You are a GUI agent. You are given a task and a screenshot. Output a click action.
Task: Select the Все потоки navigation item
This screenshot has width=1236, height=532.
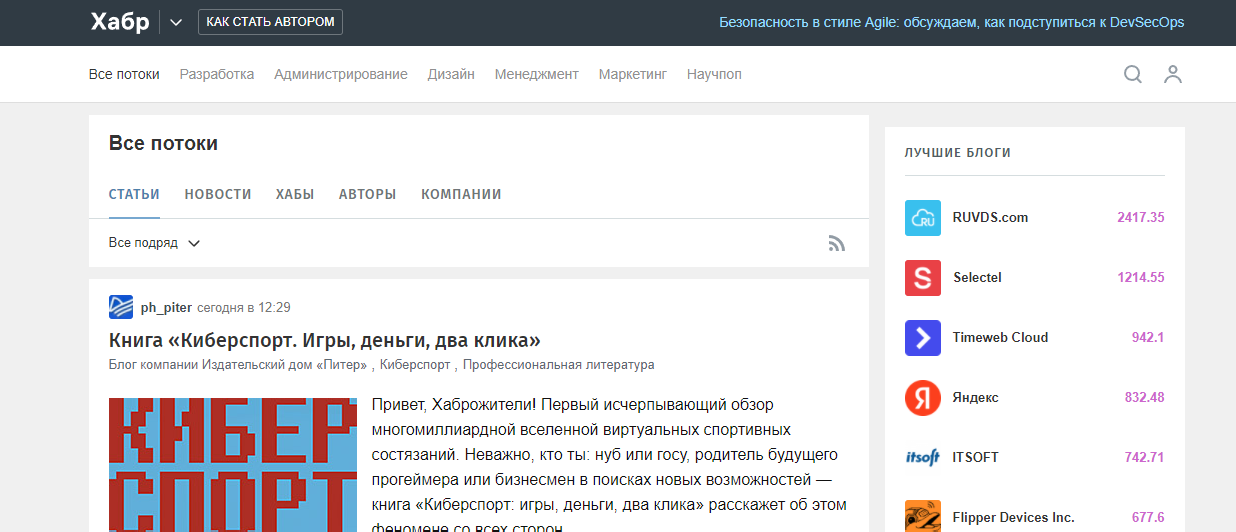point(124,74)
